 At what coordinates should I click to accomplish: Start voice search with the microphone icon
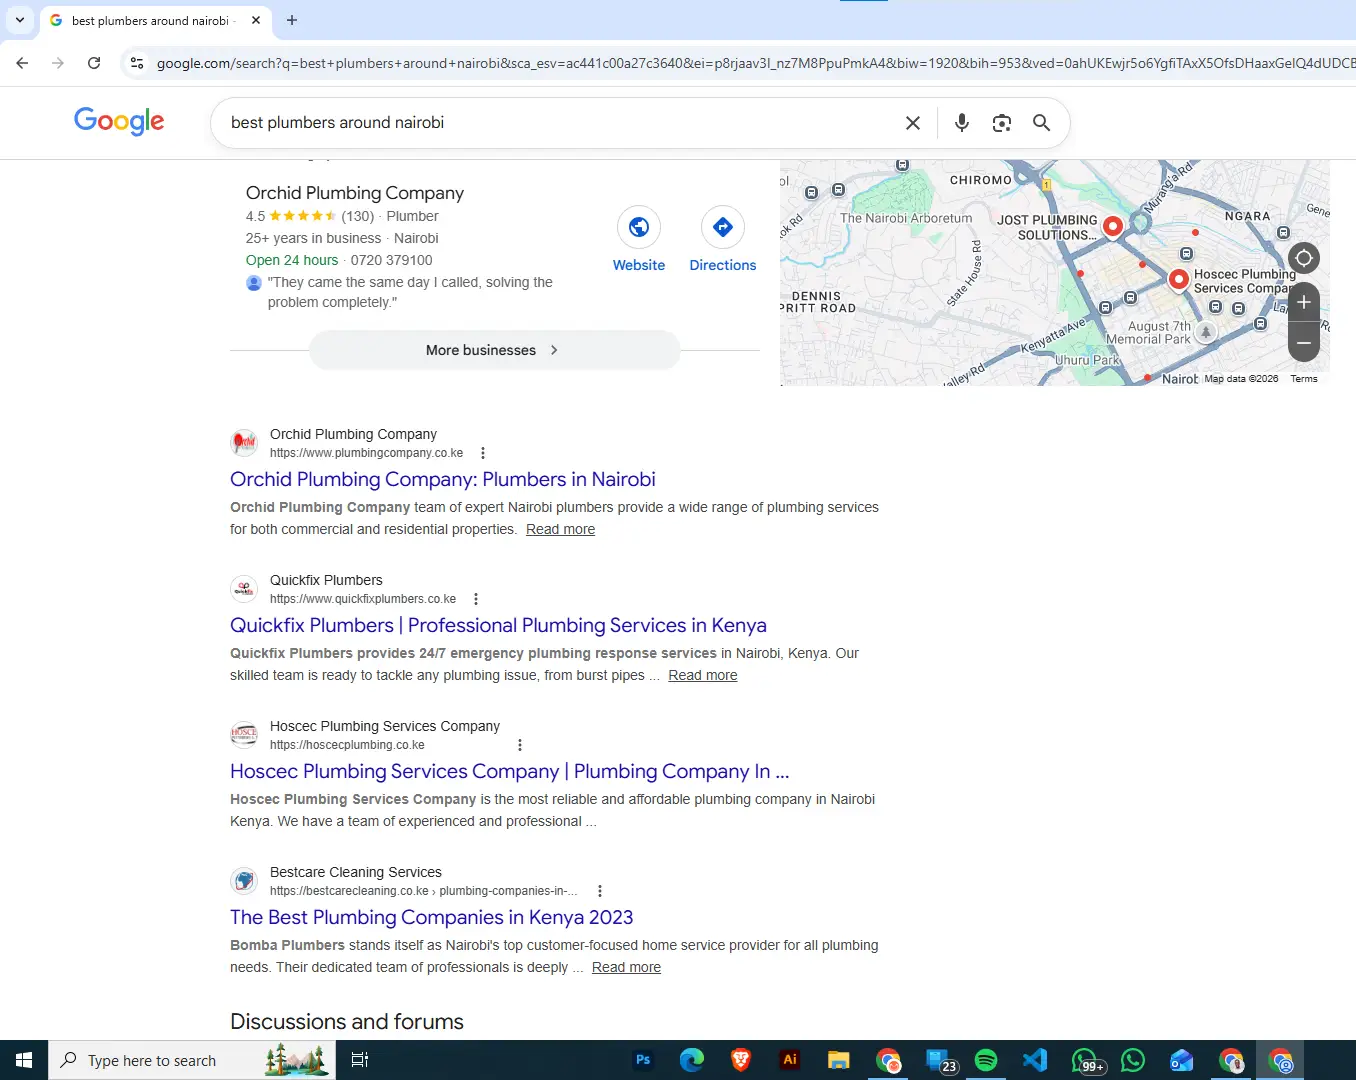[x=961, y=122]
